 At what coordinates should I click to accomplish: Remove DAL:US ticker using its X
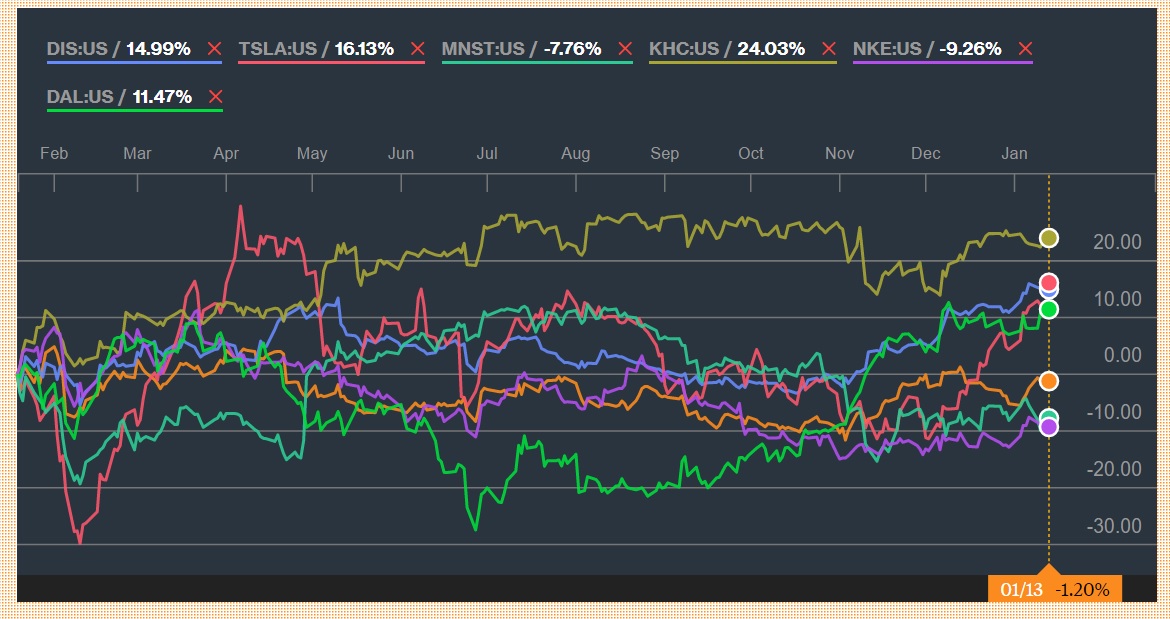[x=216, y=97]
